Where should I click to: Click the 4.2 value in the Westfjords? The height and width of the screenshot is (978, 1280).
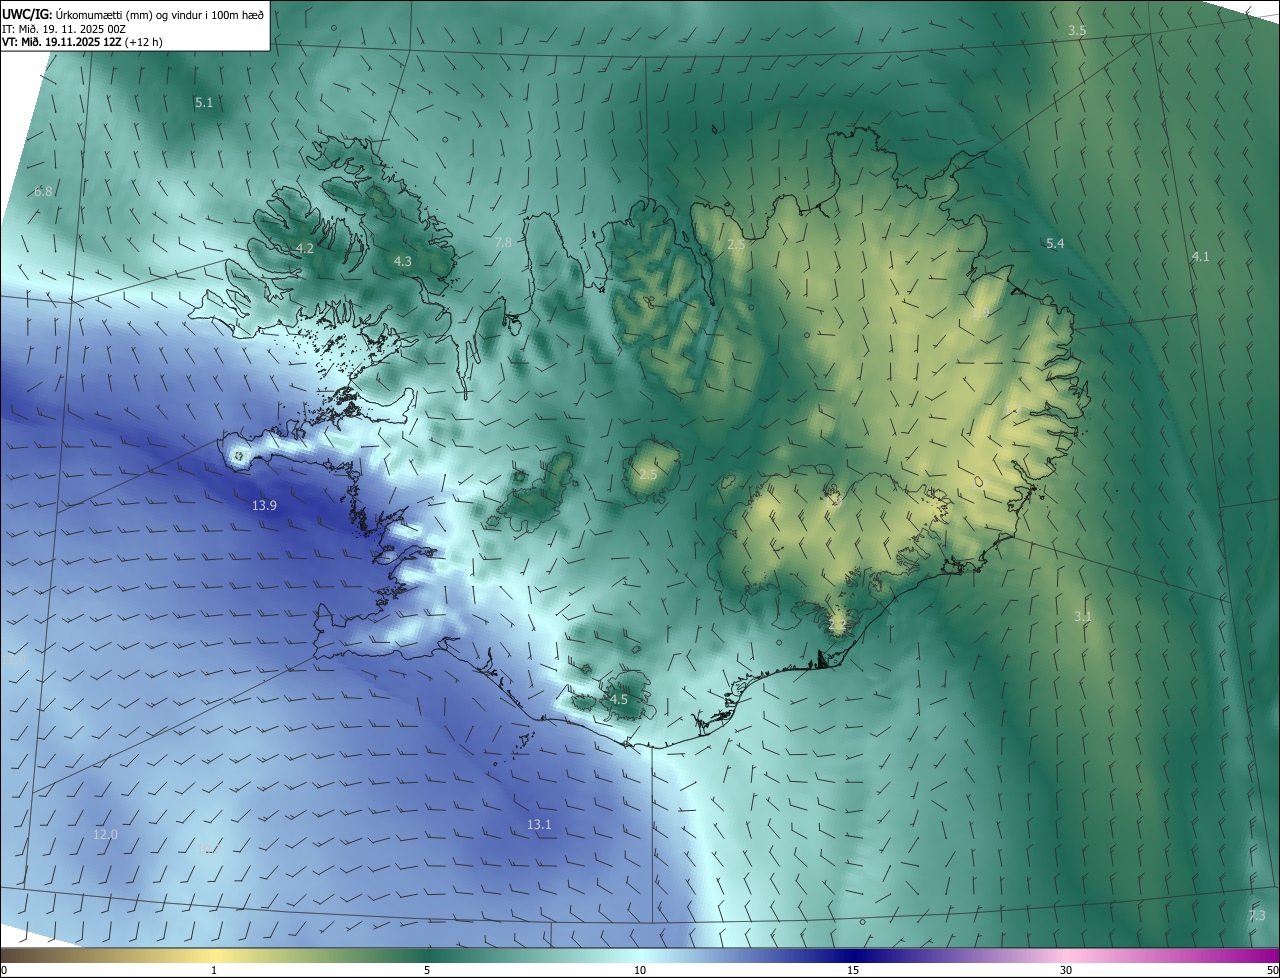[x=305, y=248]
